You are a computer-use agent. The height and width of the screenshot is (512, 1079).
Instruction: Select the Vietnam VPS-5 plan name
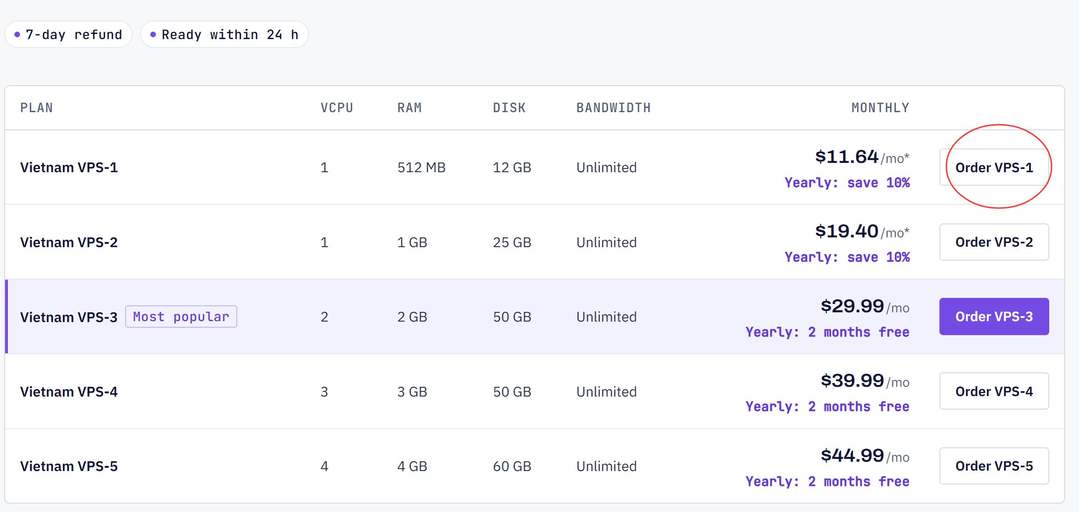tap(69, 467)
